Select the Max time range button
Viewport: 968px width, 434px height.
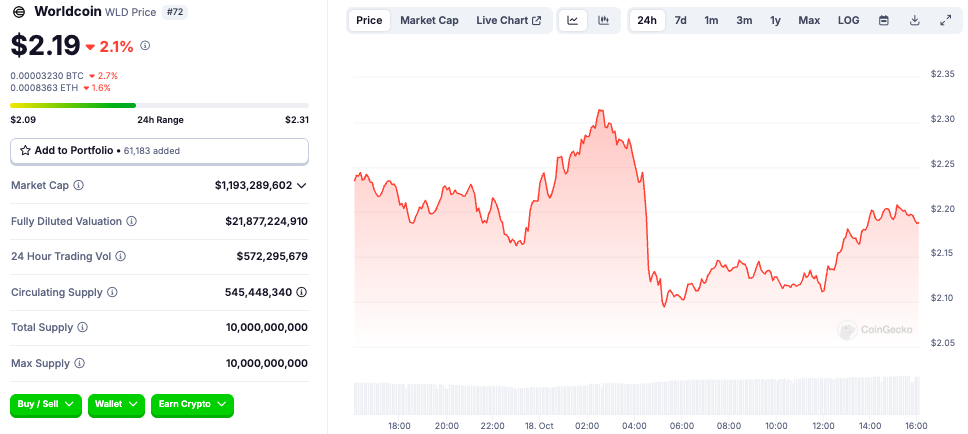point(809,20)
